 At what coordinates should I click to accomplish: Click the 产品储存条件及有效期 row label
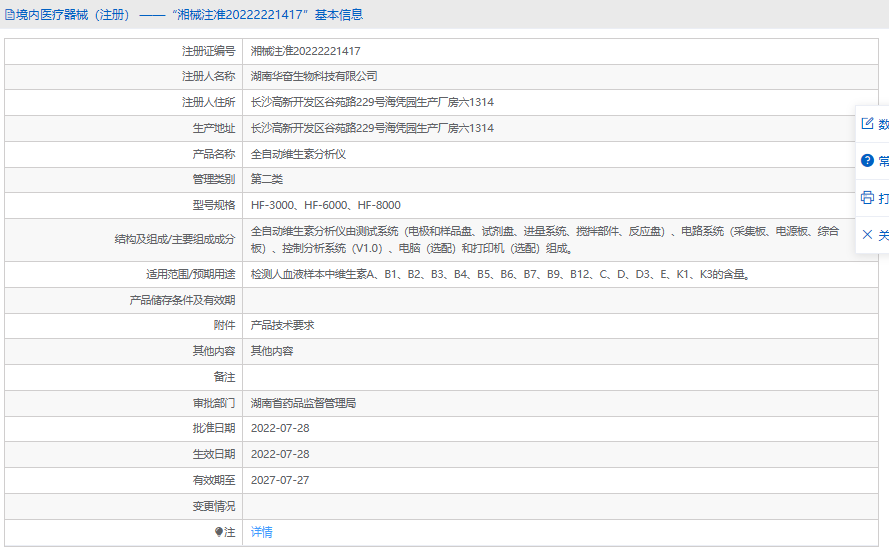coord(182,300)
